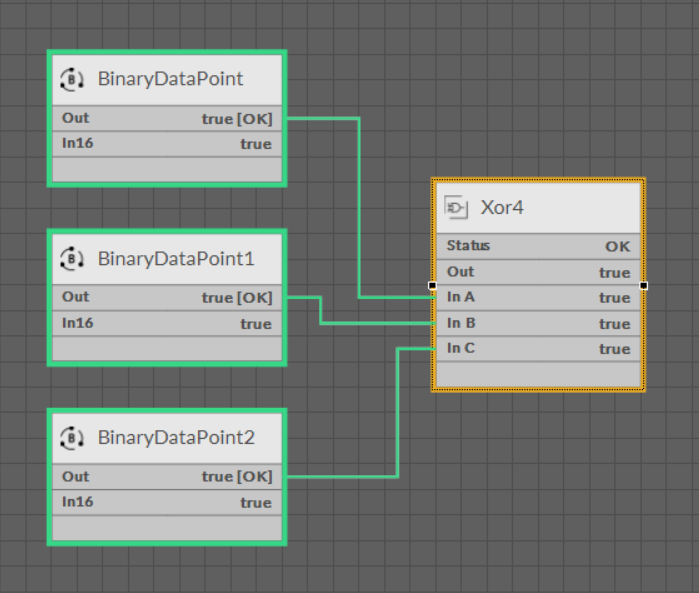Select the In C slot on Xor4
699x593 pixels.
(538, 348)
